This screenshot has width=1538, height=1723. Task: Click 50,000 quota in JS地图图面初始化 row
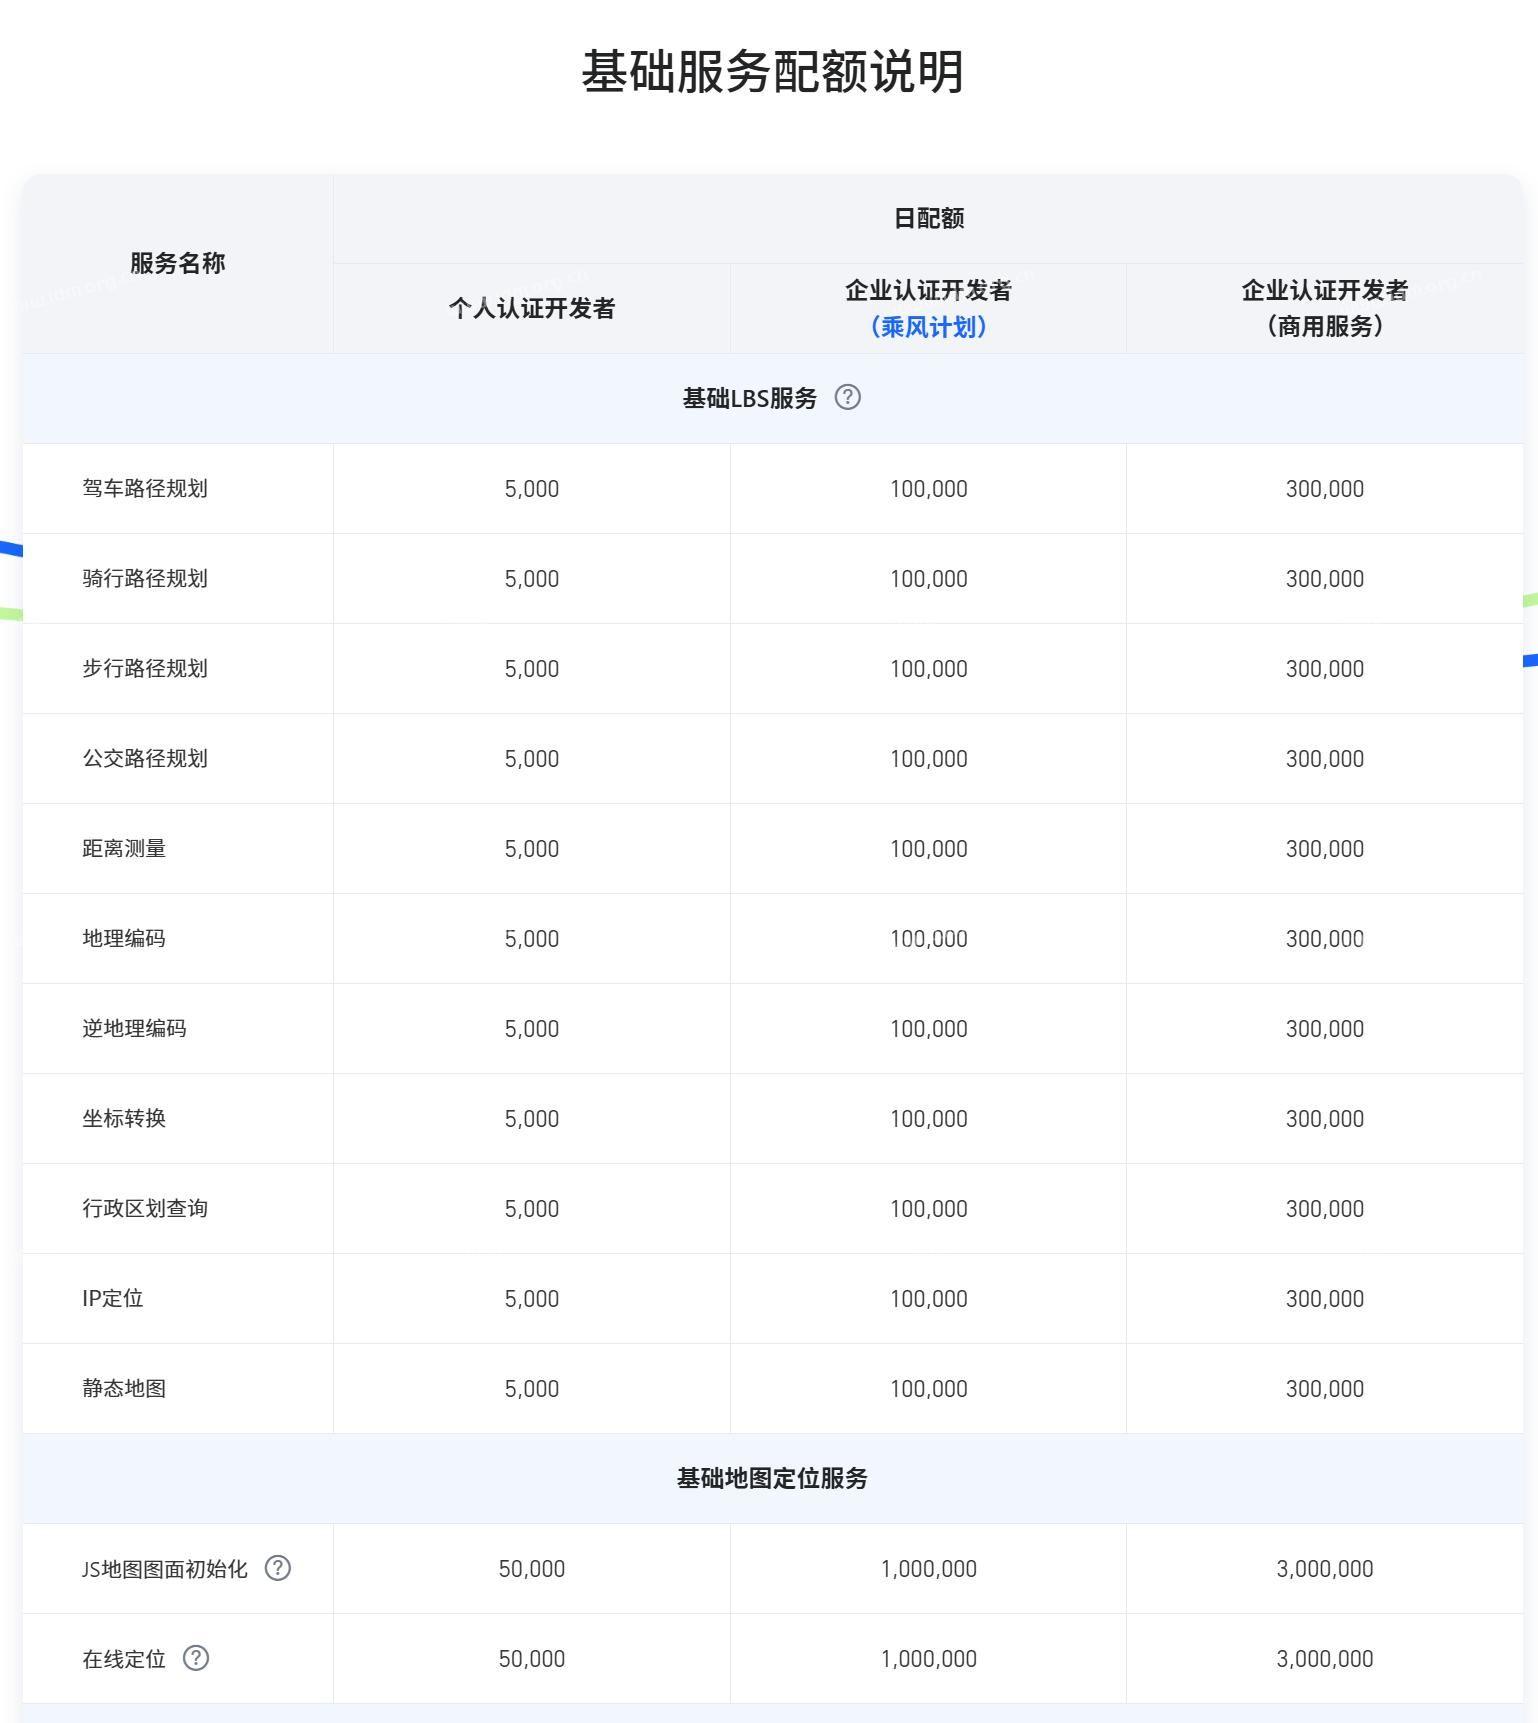(532, 1569)
